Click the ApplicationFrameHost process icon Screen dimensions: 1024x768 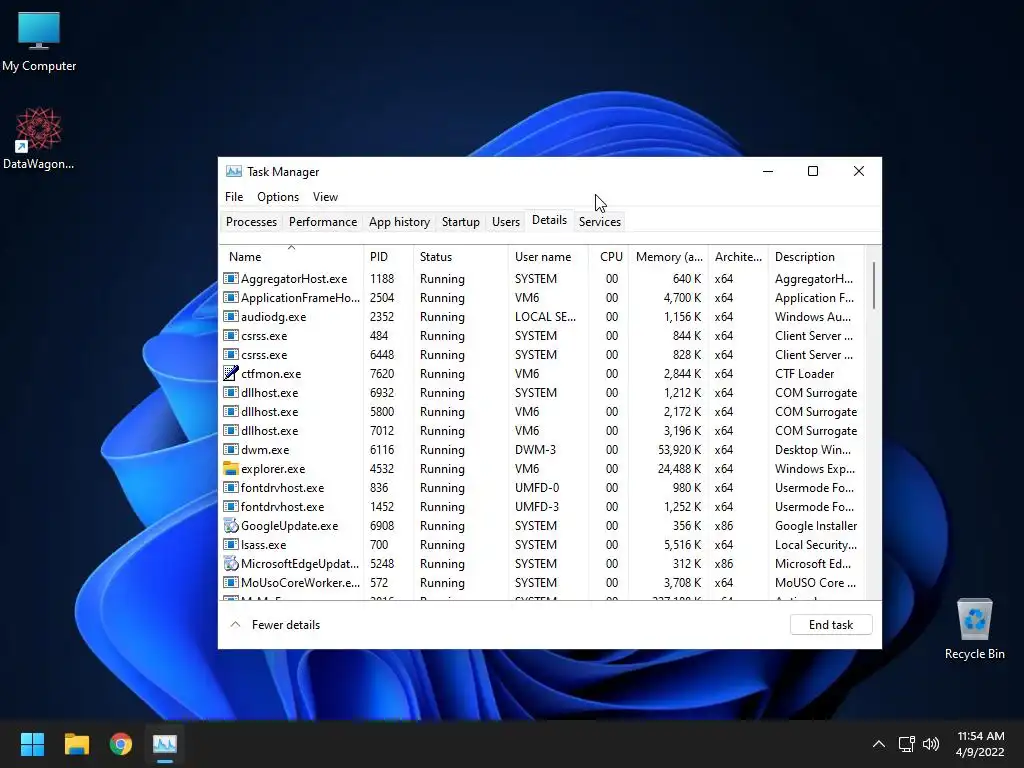pyautogui.click(x=231, y=297)
